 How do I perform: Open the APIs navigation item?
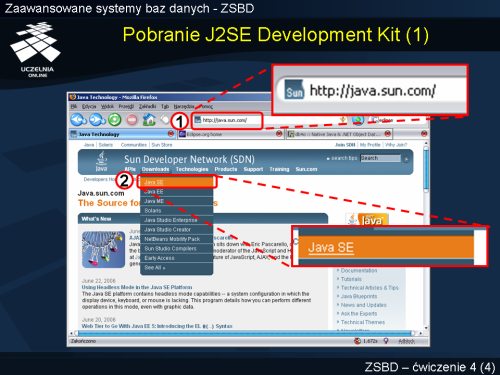(130, 169)
